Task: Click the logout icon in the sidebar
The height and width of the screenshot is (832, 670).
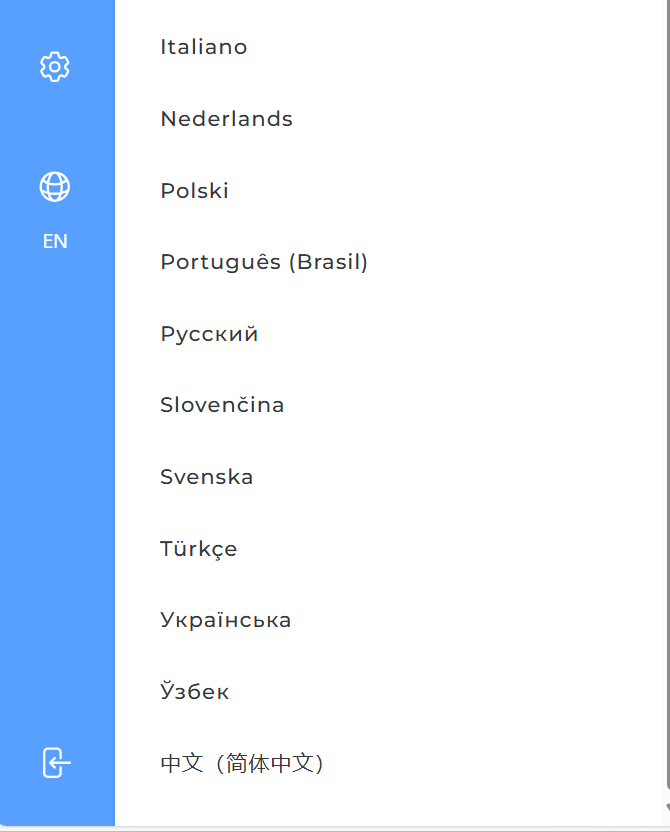Action: tap(57, 763)
